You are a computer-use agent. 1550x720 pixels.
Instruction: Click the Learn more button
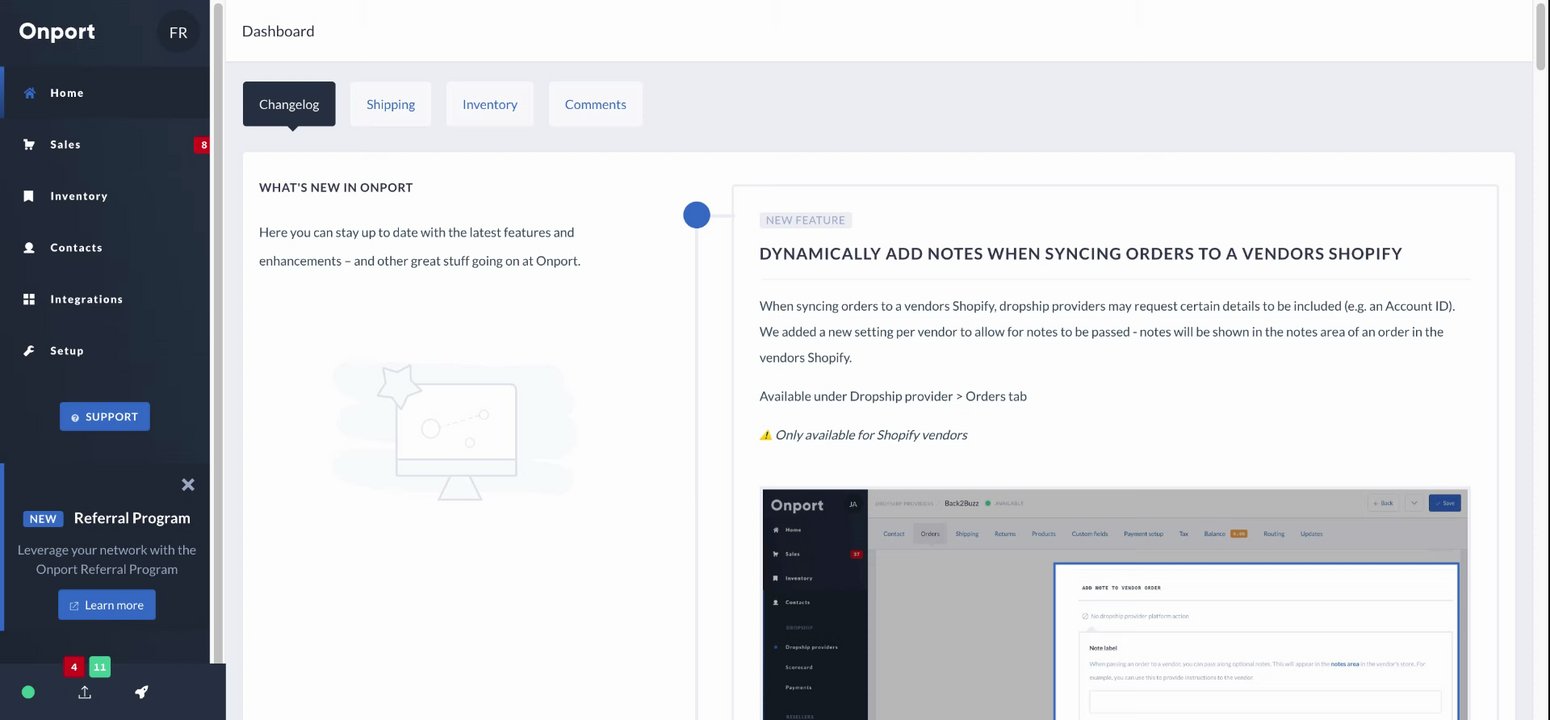107,605
